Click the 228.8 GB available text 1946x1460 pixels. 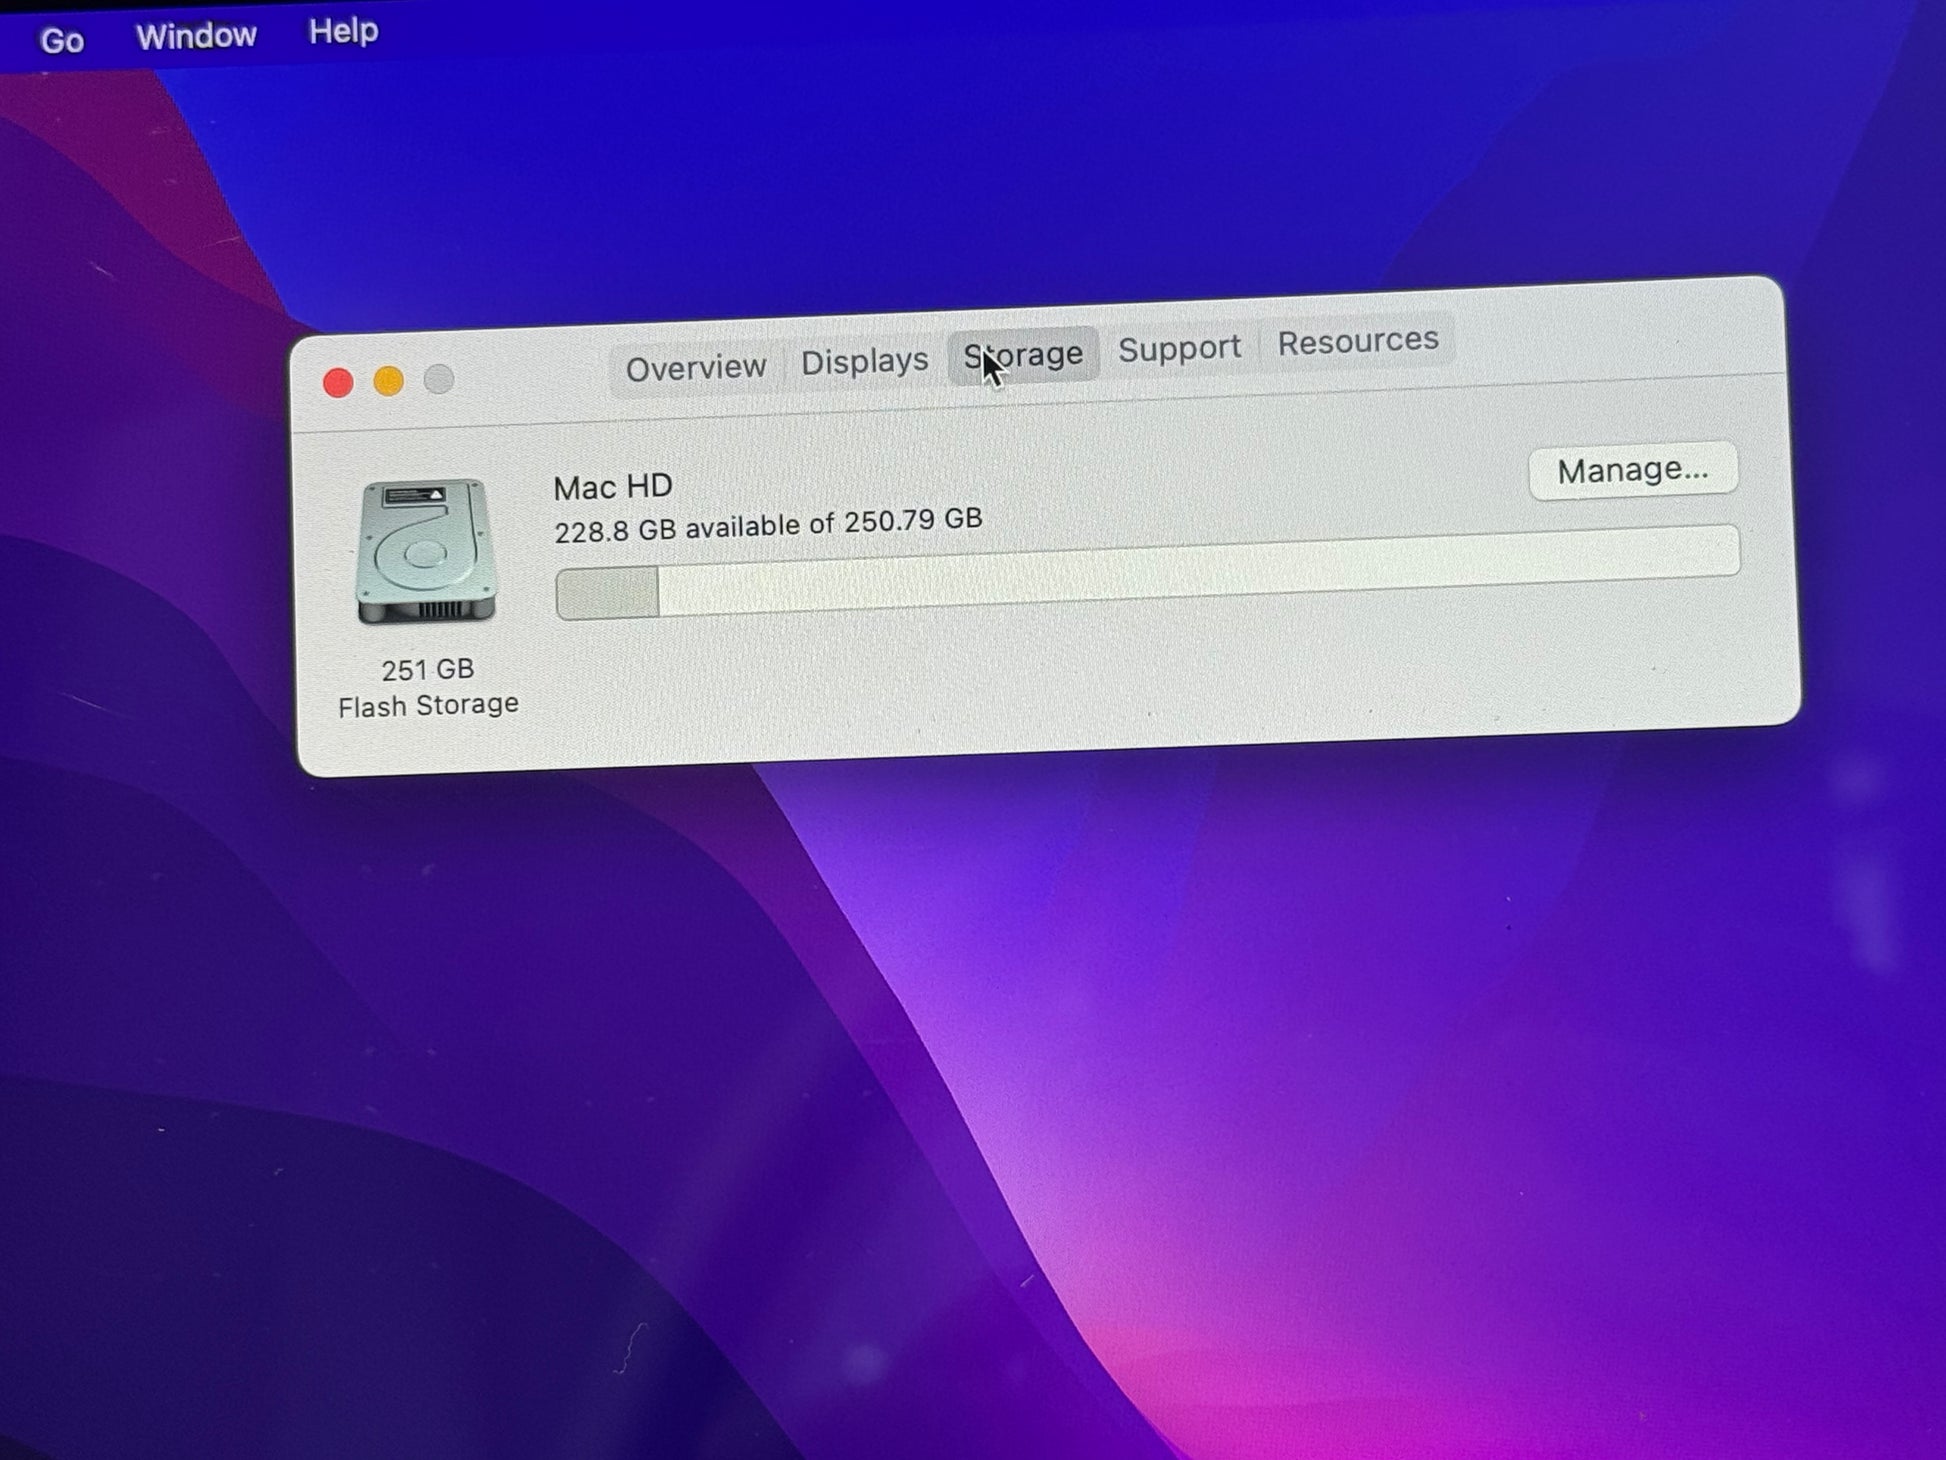coord(768,525)
